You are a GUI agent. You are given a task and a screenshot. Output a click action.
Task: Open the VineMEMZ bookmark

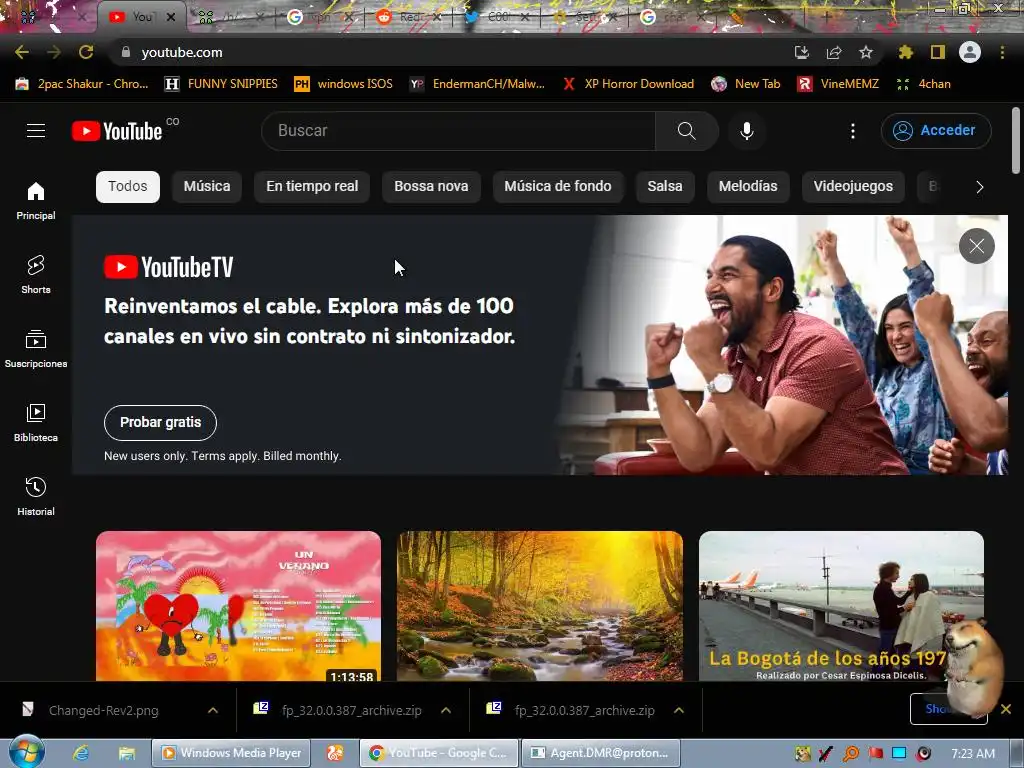tap(839, 84)
